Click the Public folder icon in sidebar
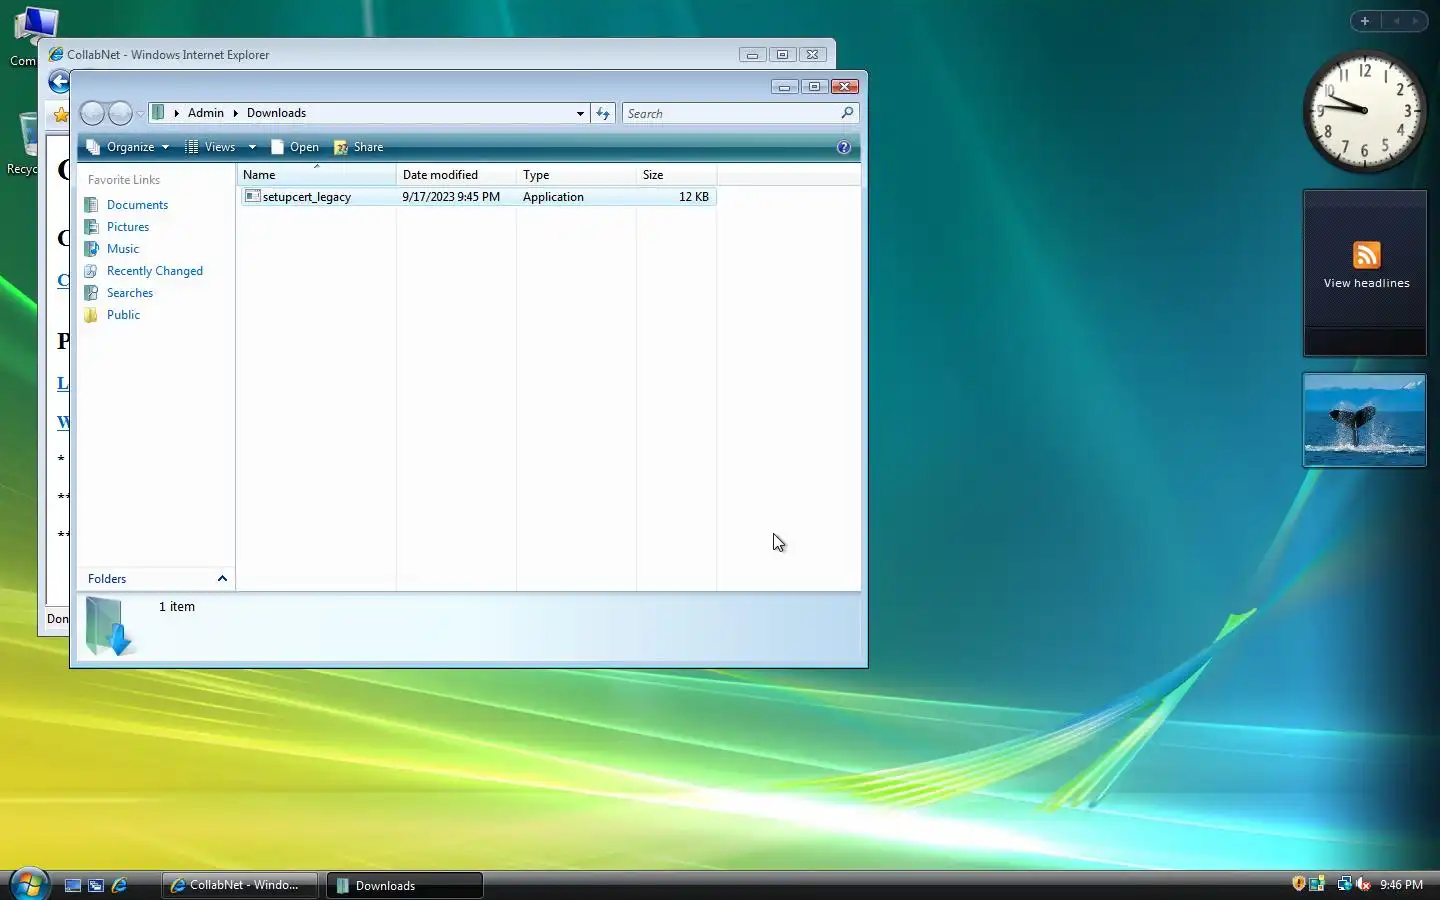The image size is (1440, 900). [x=91, y=315]
